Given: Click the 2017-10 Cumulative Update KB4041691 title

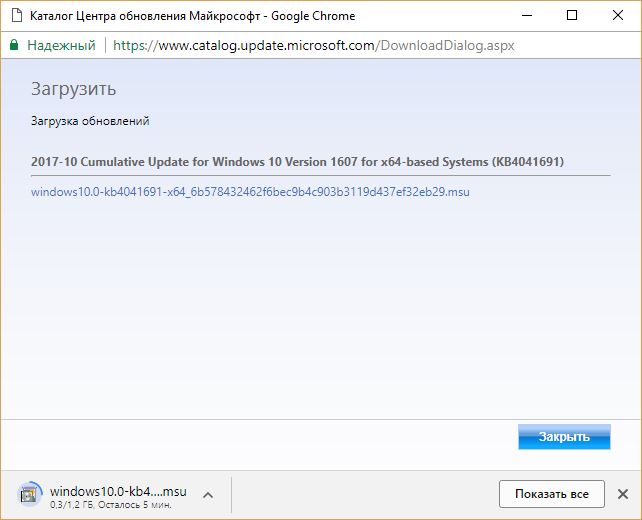Looking at the screenshot, I should [x=305, y=162].
